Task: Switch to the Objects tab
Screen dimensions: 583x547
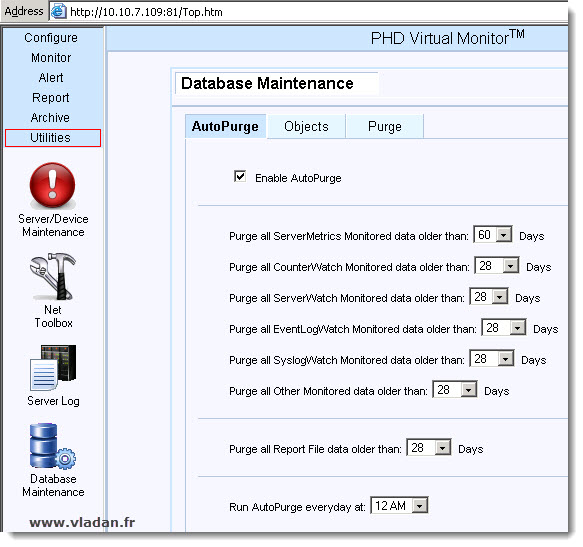Action: point(306,127)
